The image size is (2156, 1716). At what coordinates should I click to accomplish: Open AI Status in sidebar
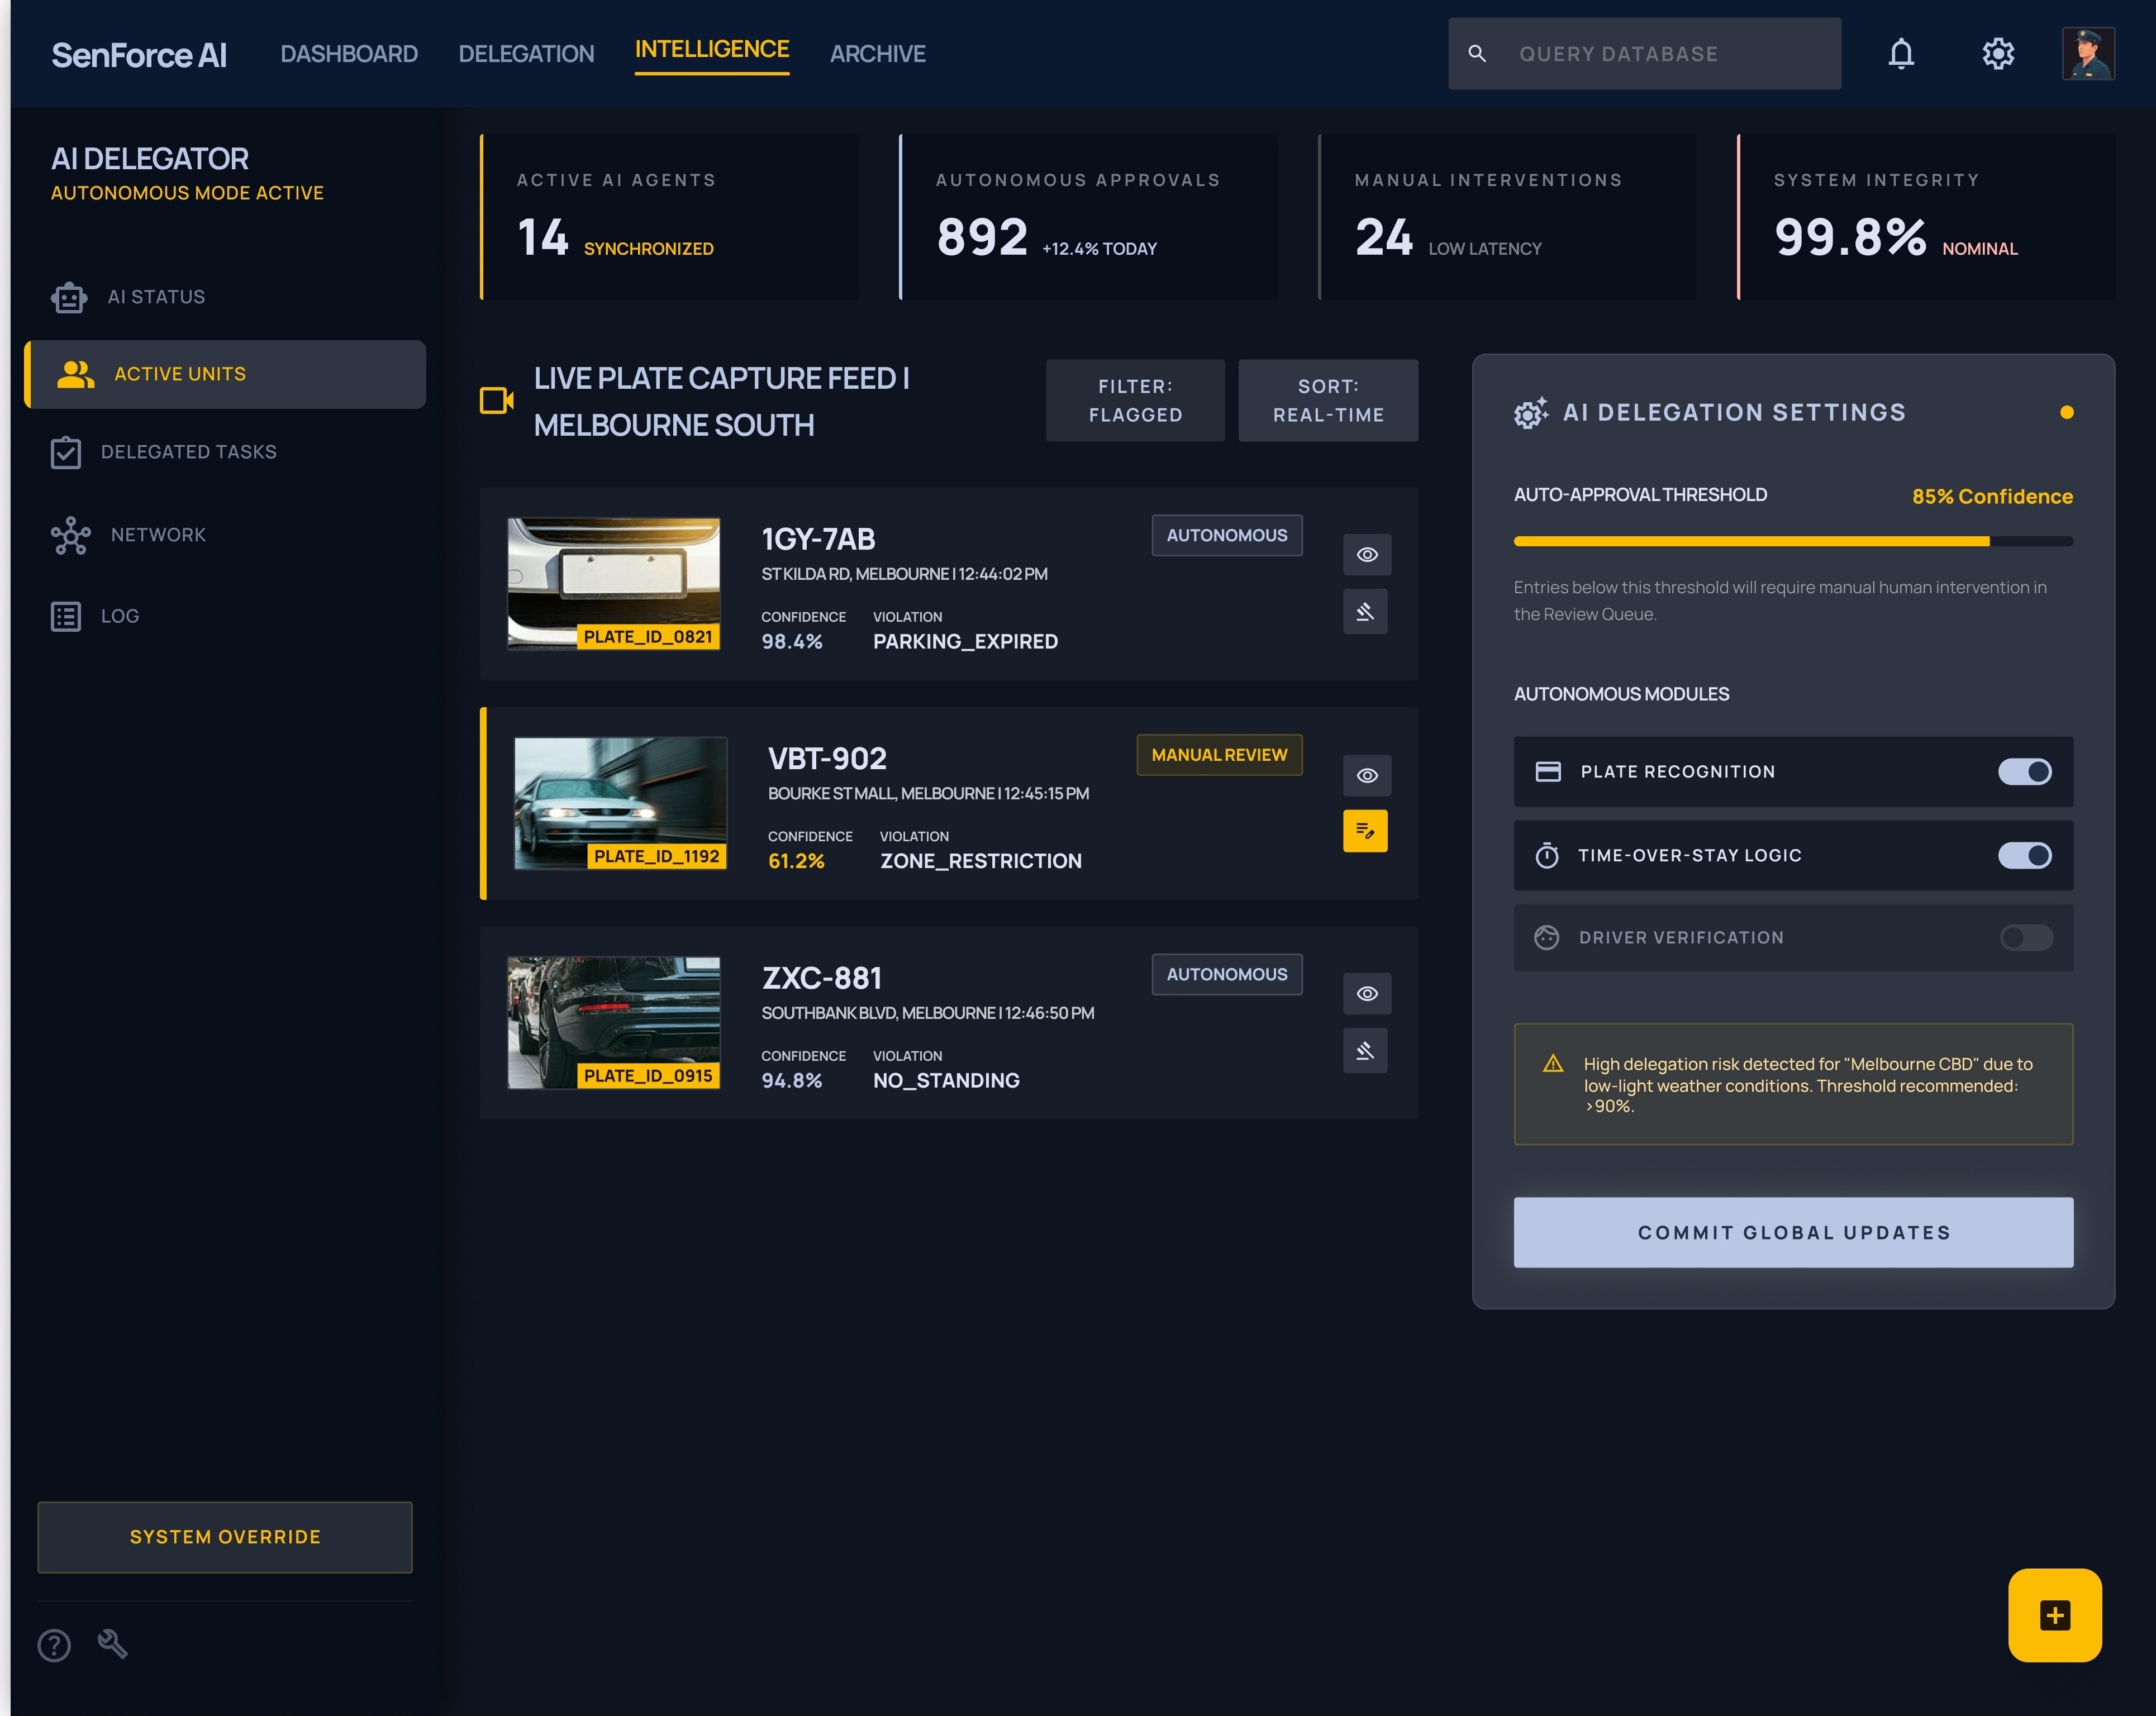point(225,297)
